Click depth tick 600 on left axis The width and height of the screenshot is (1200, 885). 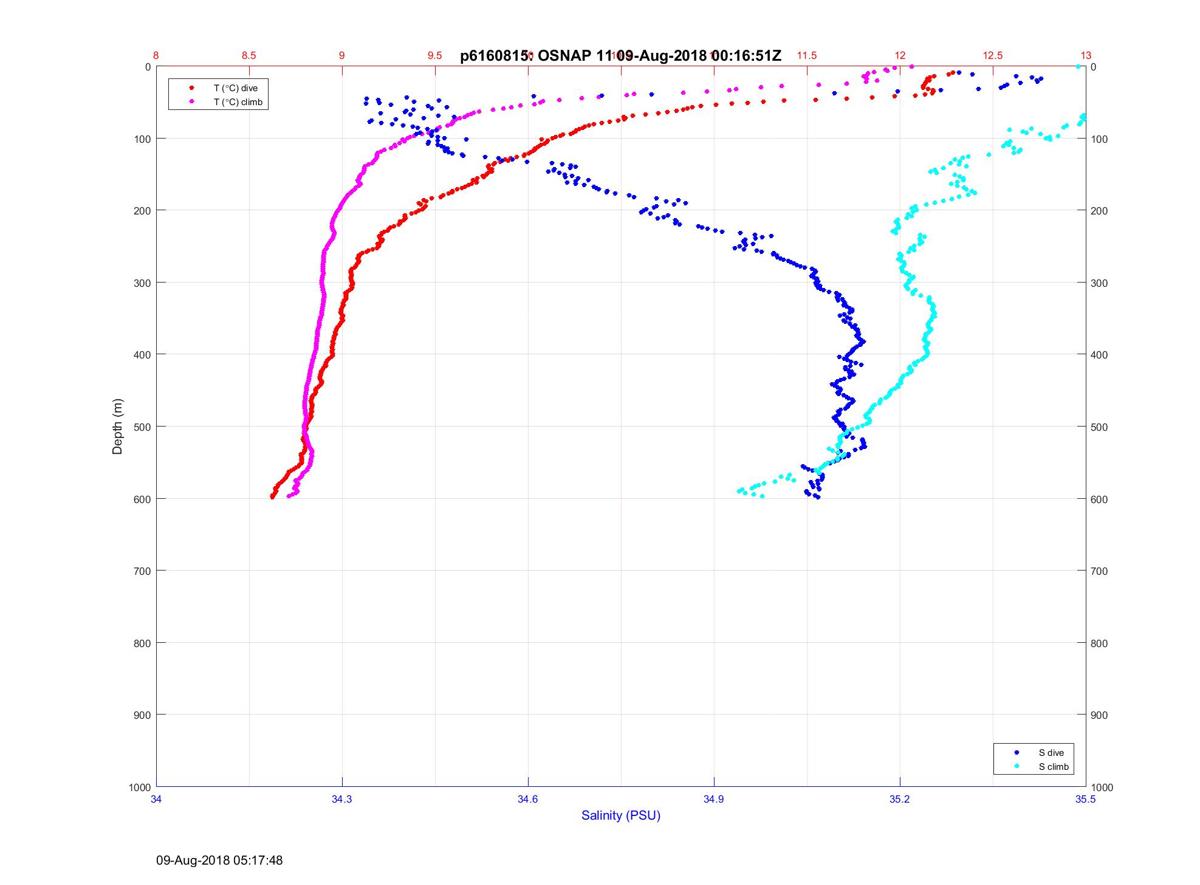point(141,499)
